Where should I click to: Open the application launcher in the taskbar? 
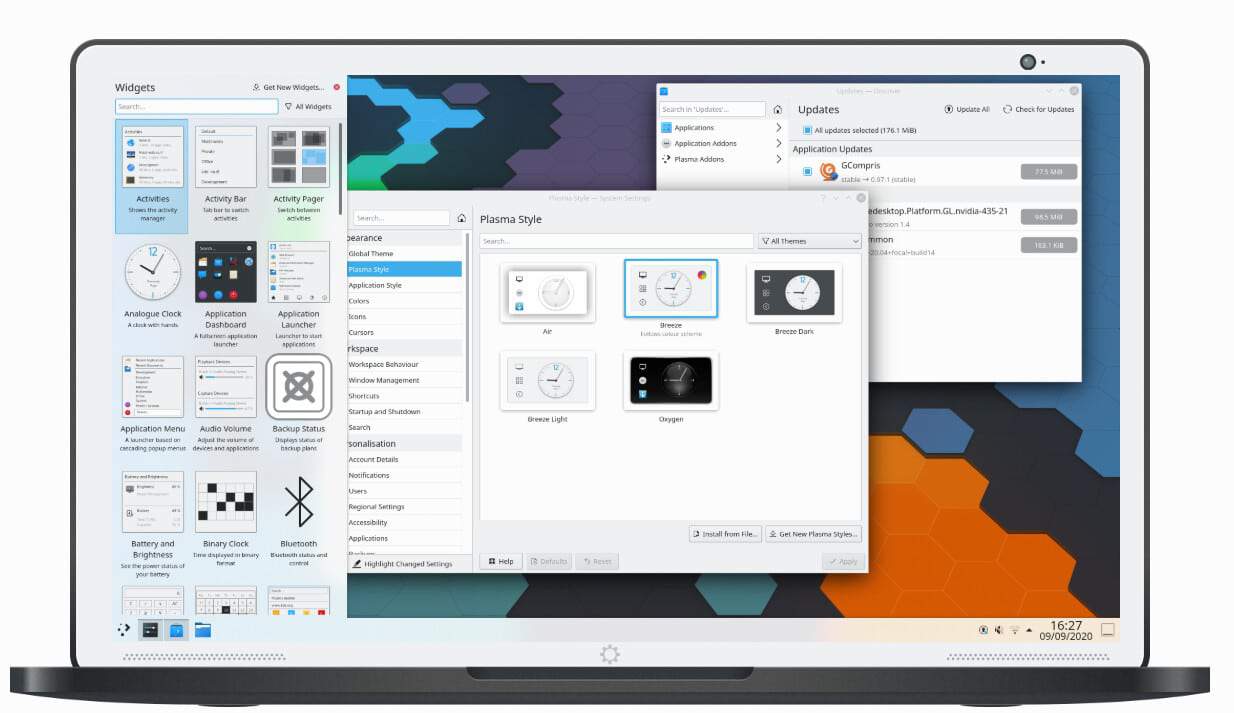123,630
